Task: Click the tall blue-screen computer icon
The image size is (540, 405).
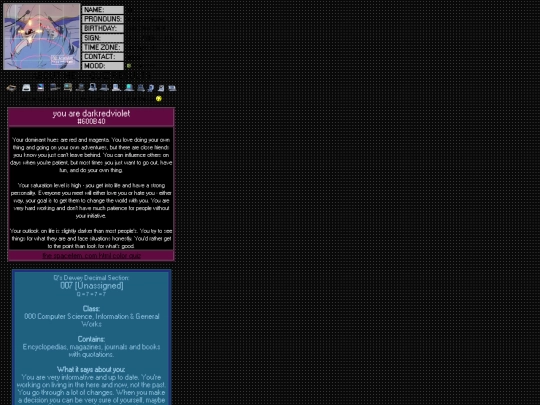Action: (x=92, y=87)
